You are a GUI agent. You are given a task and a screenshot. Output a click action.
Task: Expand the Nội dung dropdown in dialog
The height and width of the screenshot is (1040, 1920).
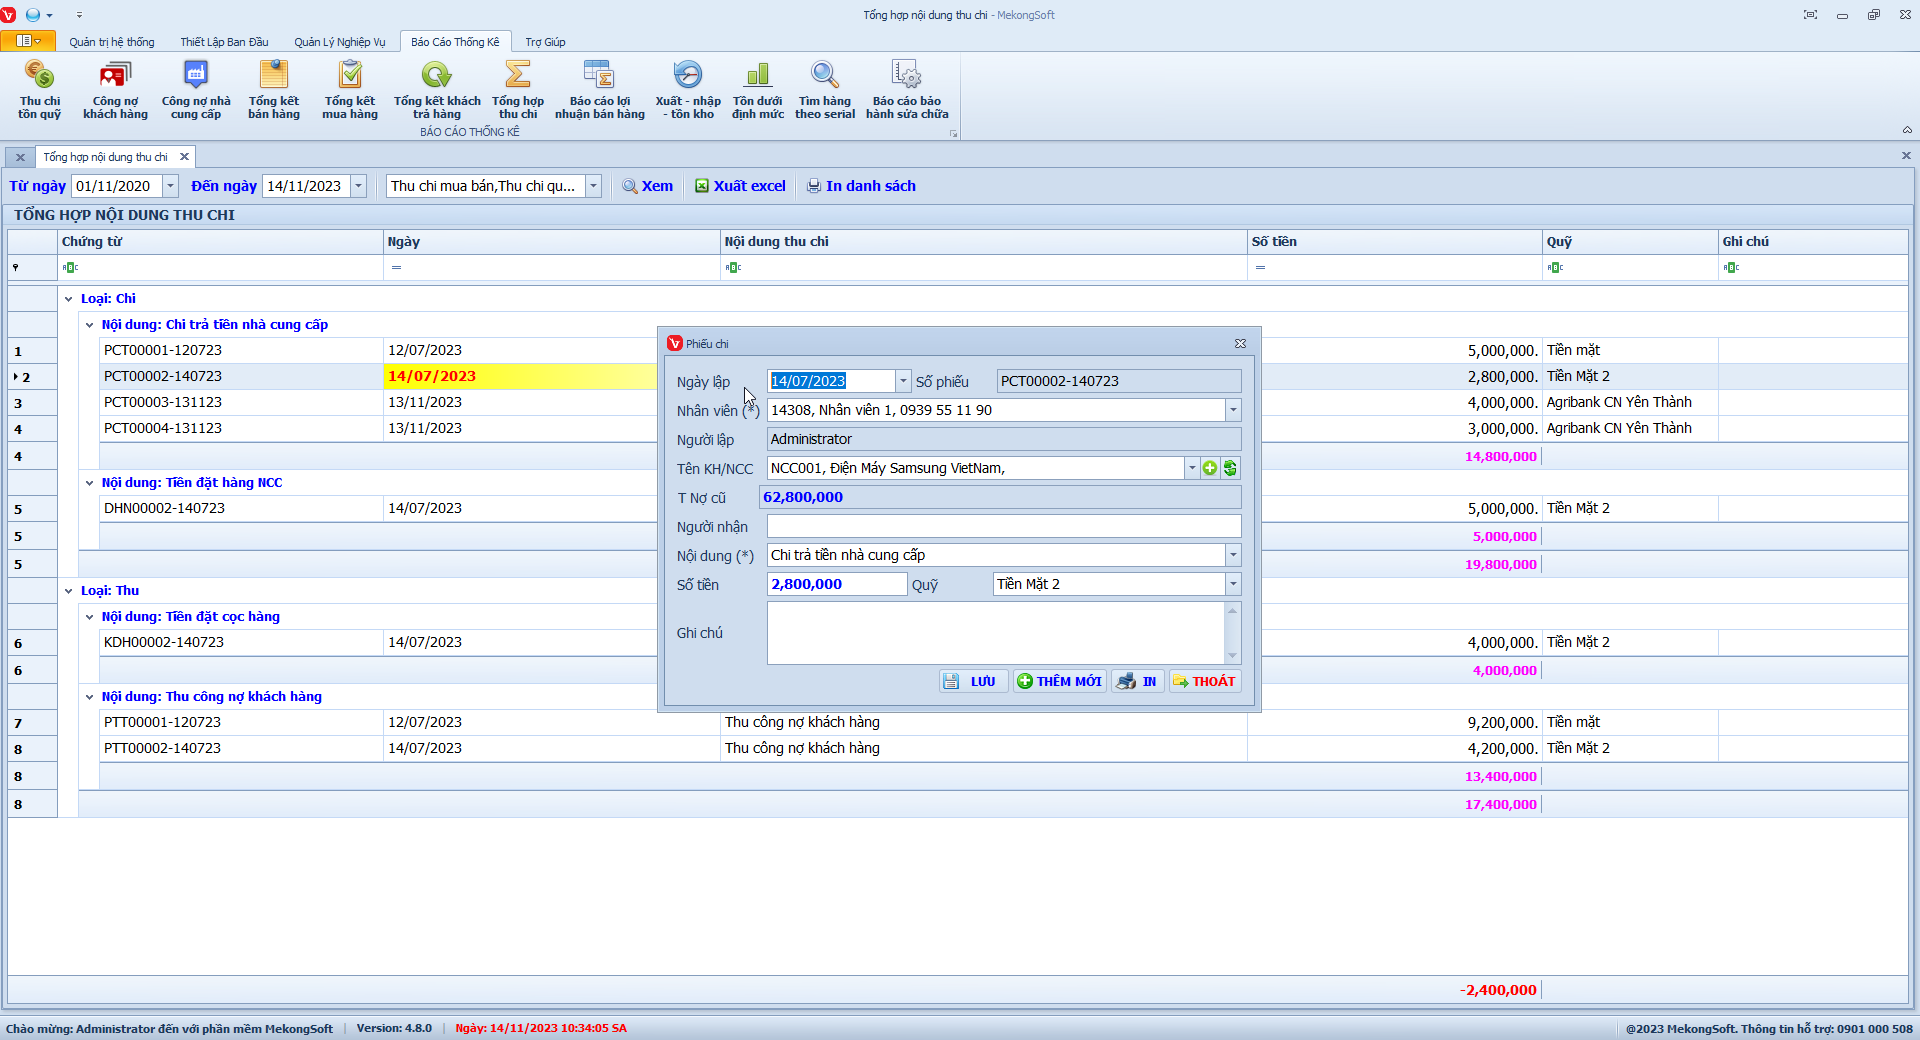click(1233, 555)
